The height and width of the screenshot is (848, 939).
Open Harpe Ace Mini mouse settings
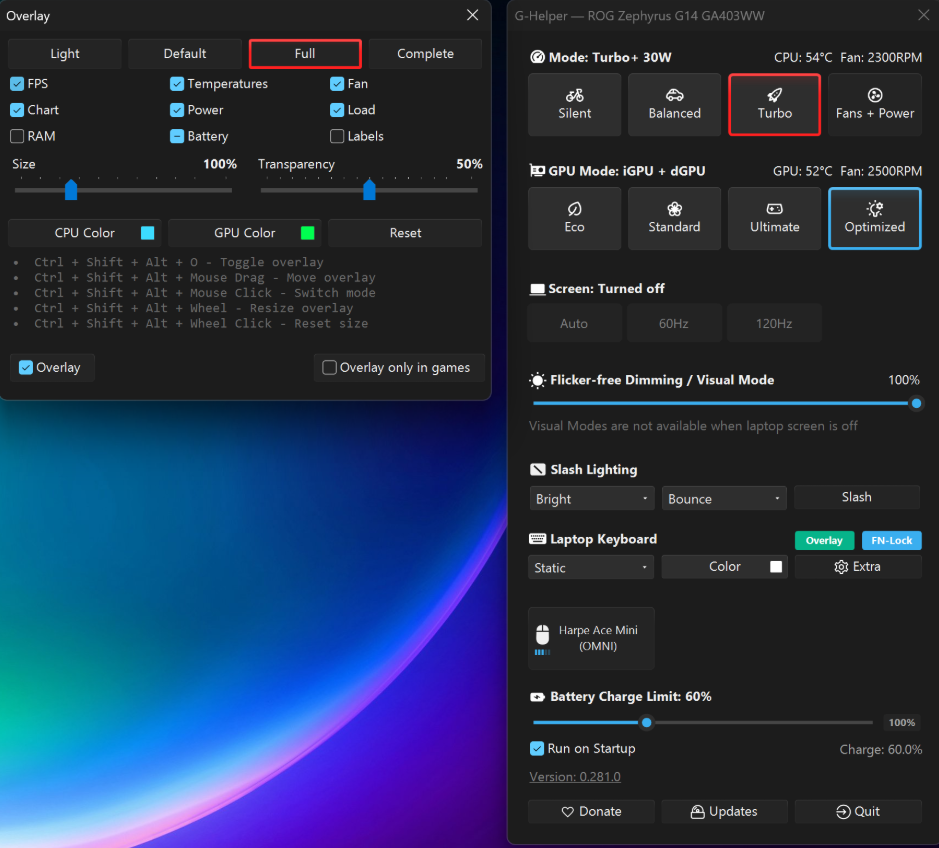click(591, 638)
